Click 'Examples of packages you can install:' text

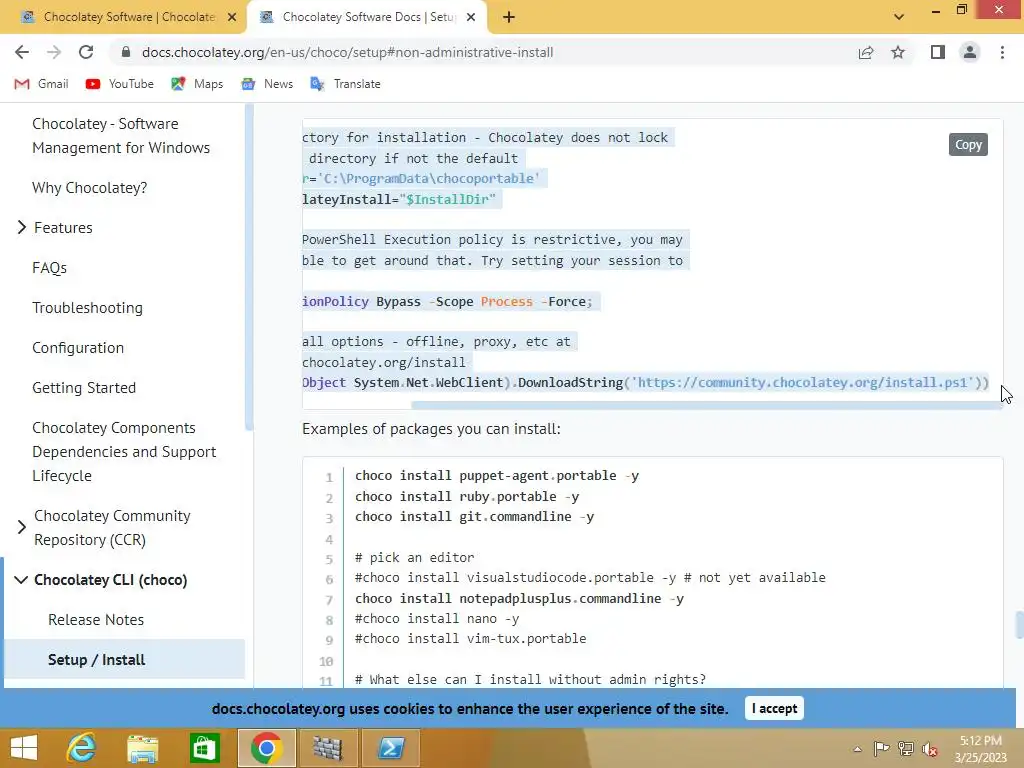coord(431,429)
